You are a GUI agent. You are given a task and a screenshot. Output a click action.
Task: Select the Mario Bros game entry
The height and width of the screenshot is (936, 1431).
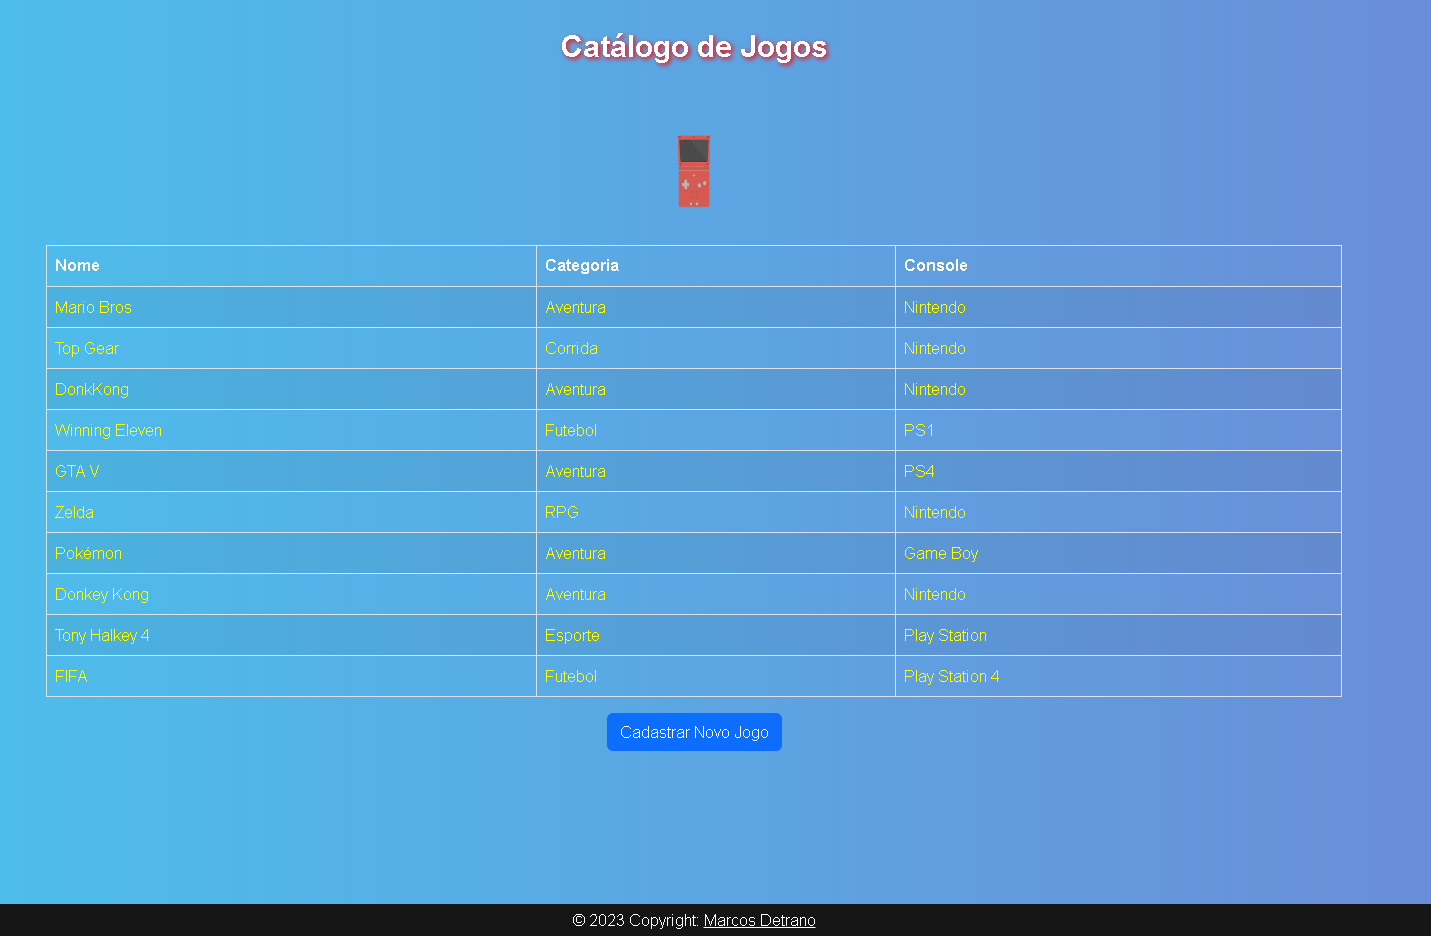[93, 307]
